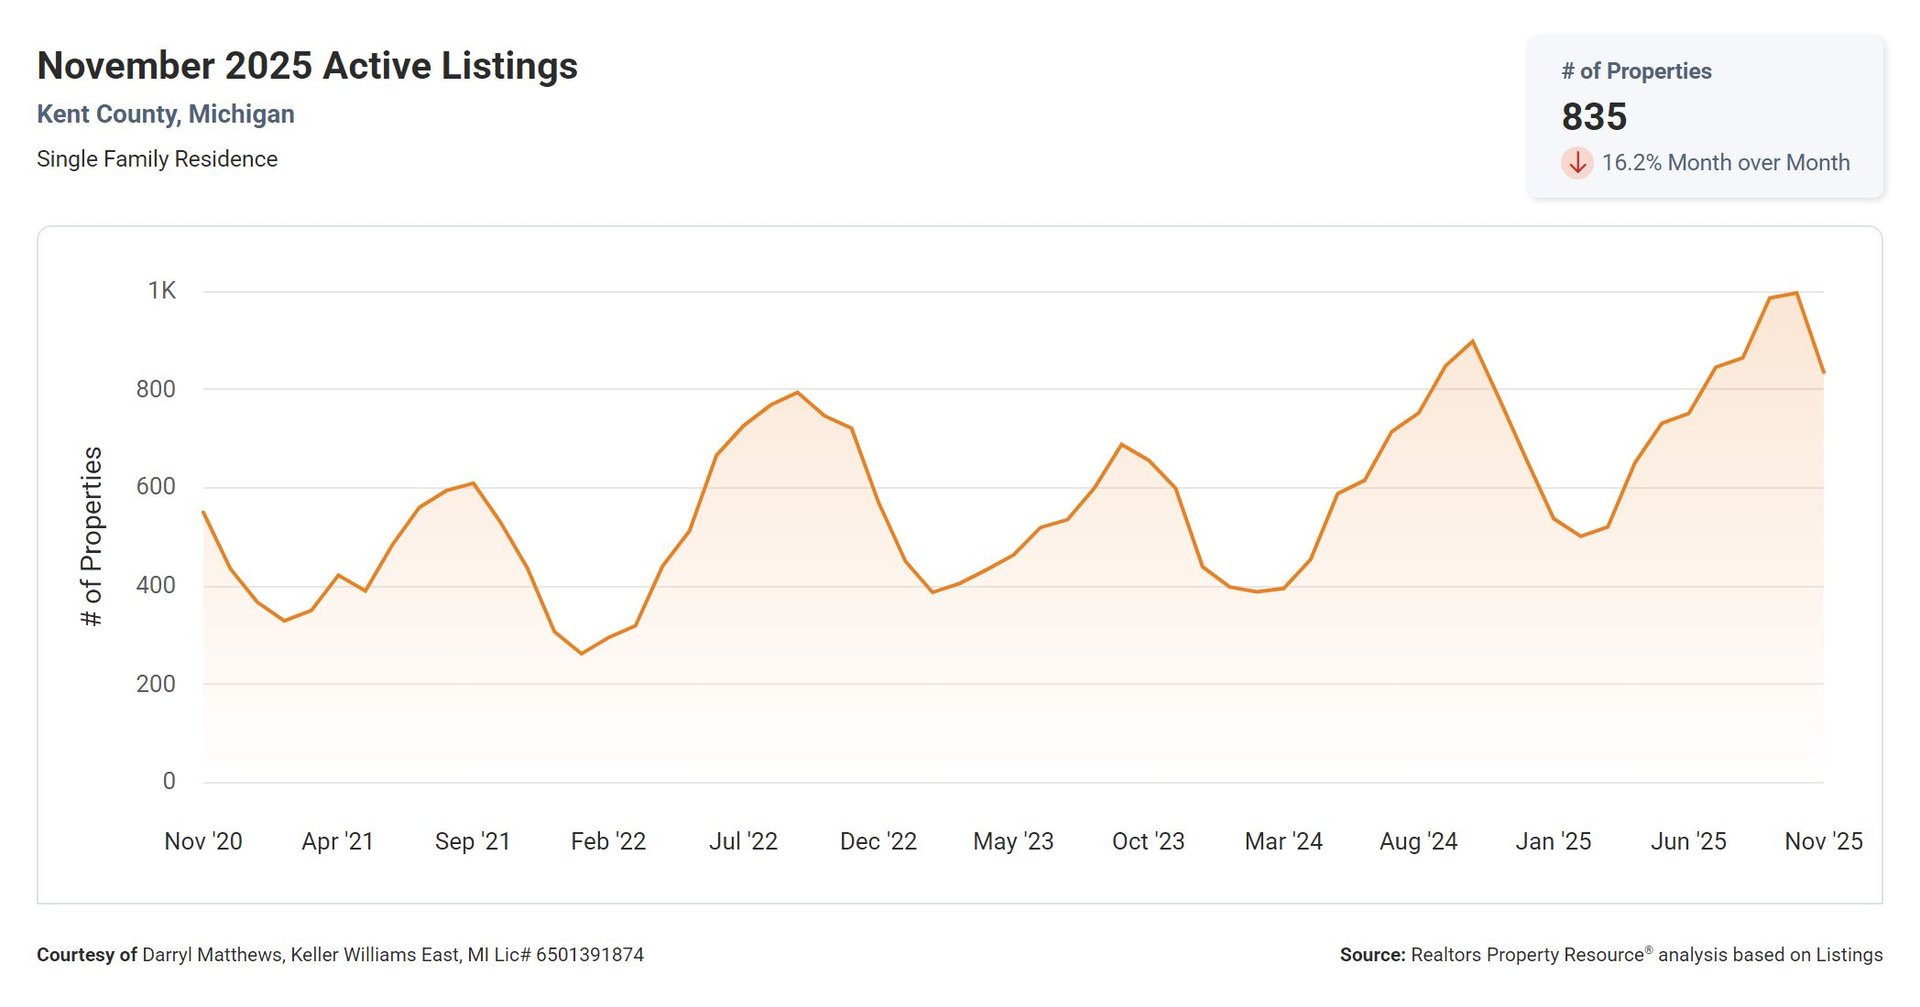Select the '# of Properties' card heading
1920x1007 pixels.
click(1636, 71)
